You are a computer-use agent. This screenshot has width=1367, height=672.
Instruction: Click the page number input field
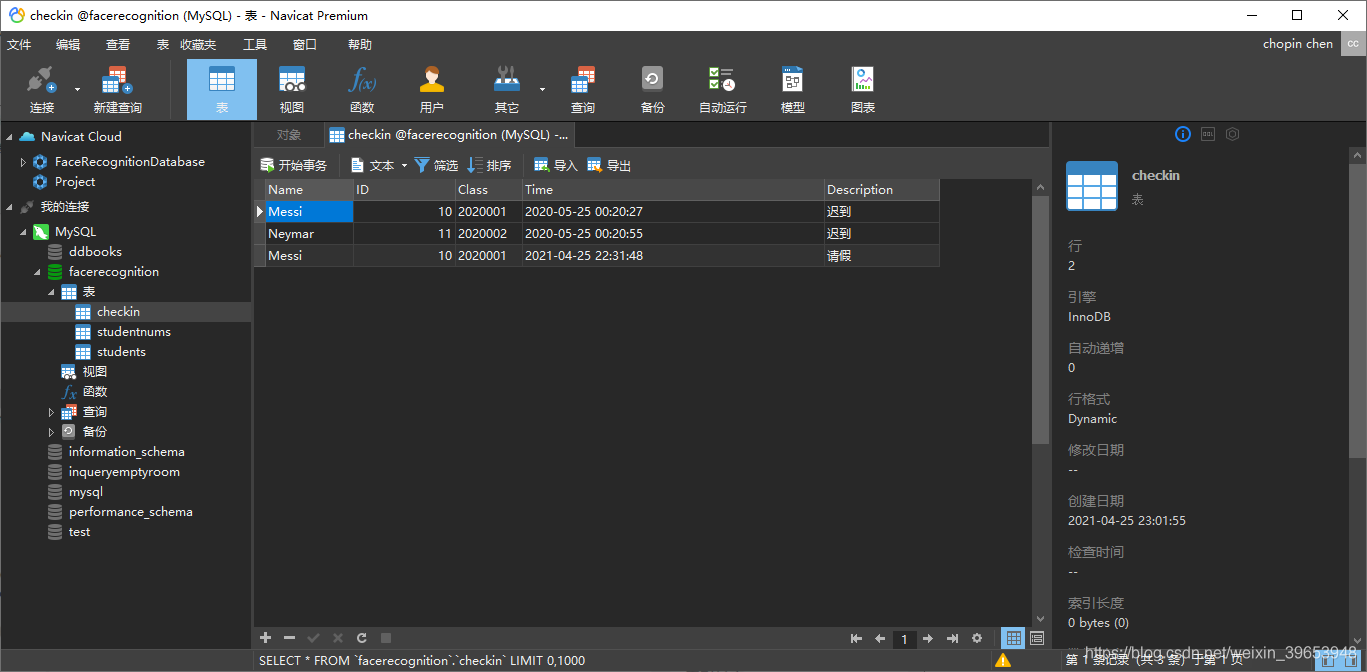903,637
